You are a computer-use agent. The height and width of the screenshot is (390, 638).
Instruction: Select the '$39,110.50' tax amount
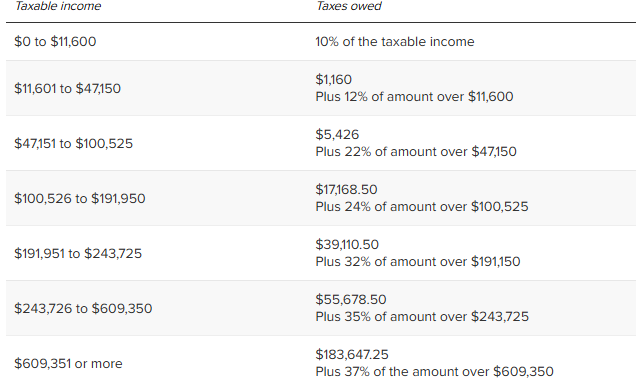point(347,244)
